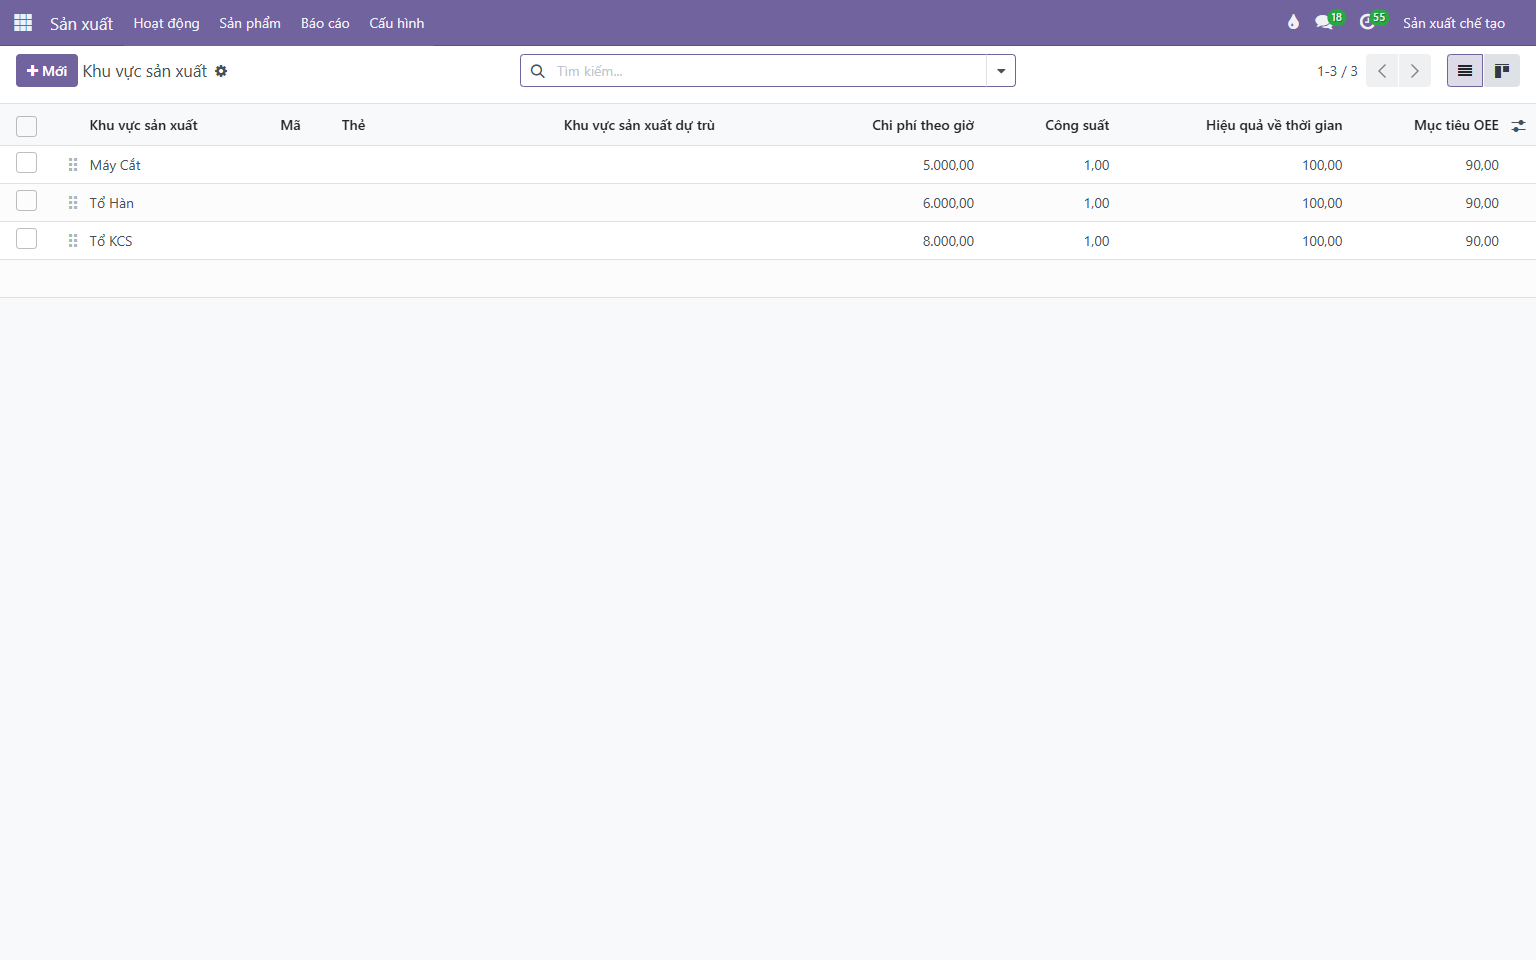
Task: Sort by Khu vực sản xuất column header
Action: [x=144, y=125]
